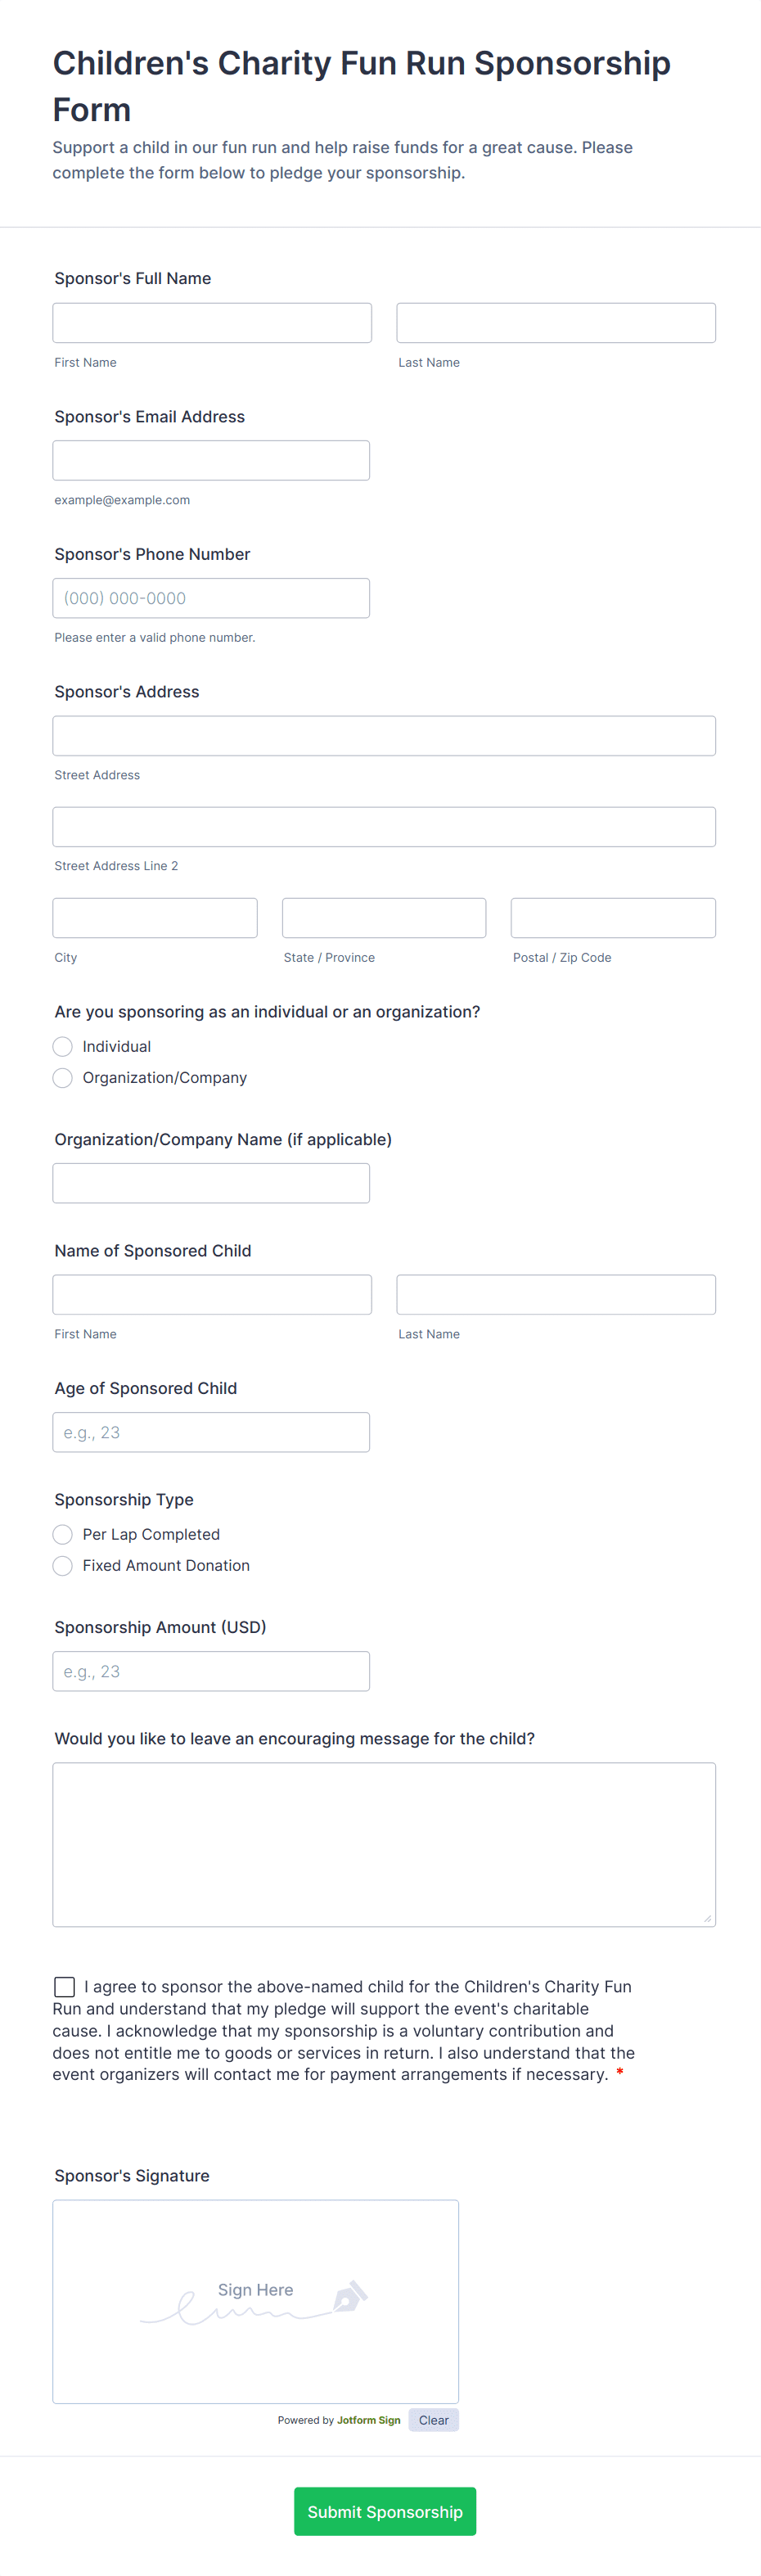Select the Individual radio option

pos(63,1046)
